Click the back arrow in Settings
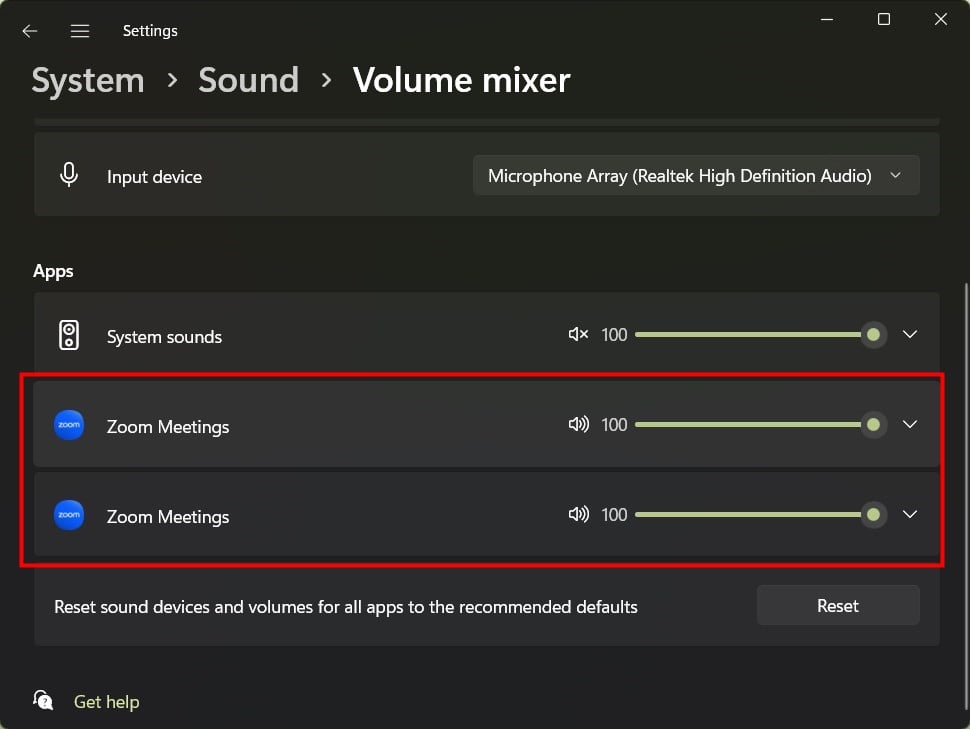The image size is (970, 729). [30, 31]
